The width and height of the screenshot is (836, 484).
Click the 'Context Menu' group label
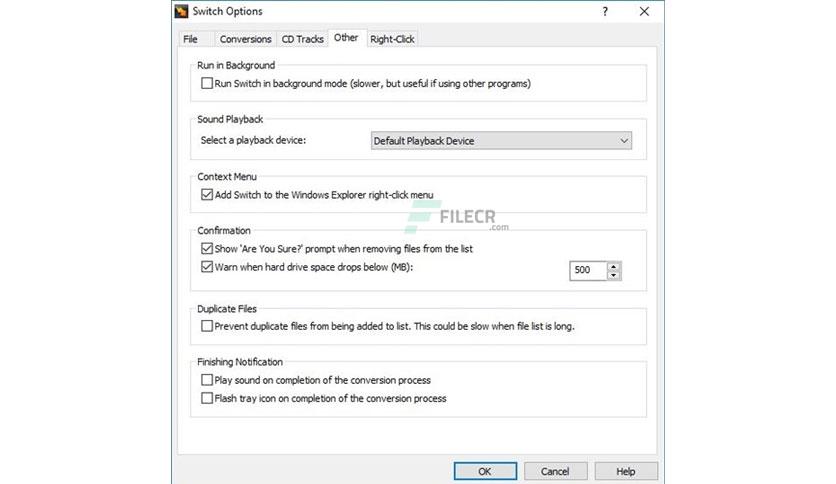click(227, 176)
